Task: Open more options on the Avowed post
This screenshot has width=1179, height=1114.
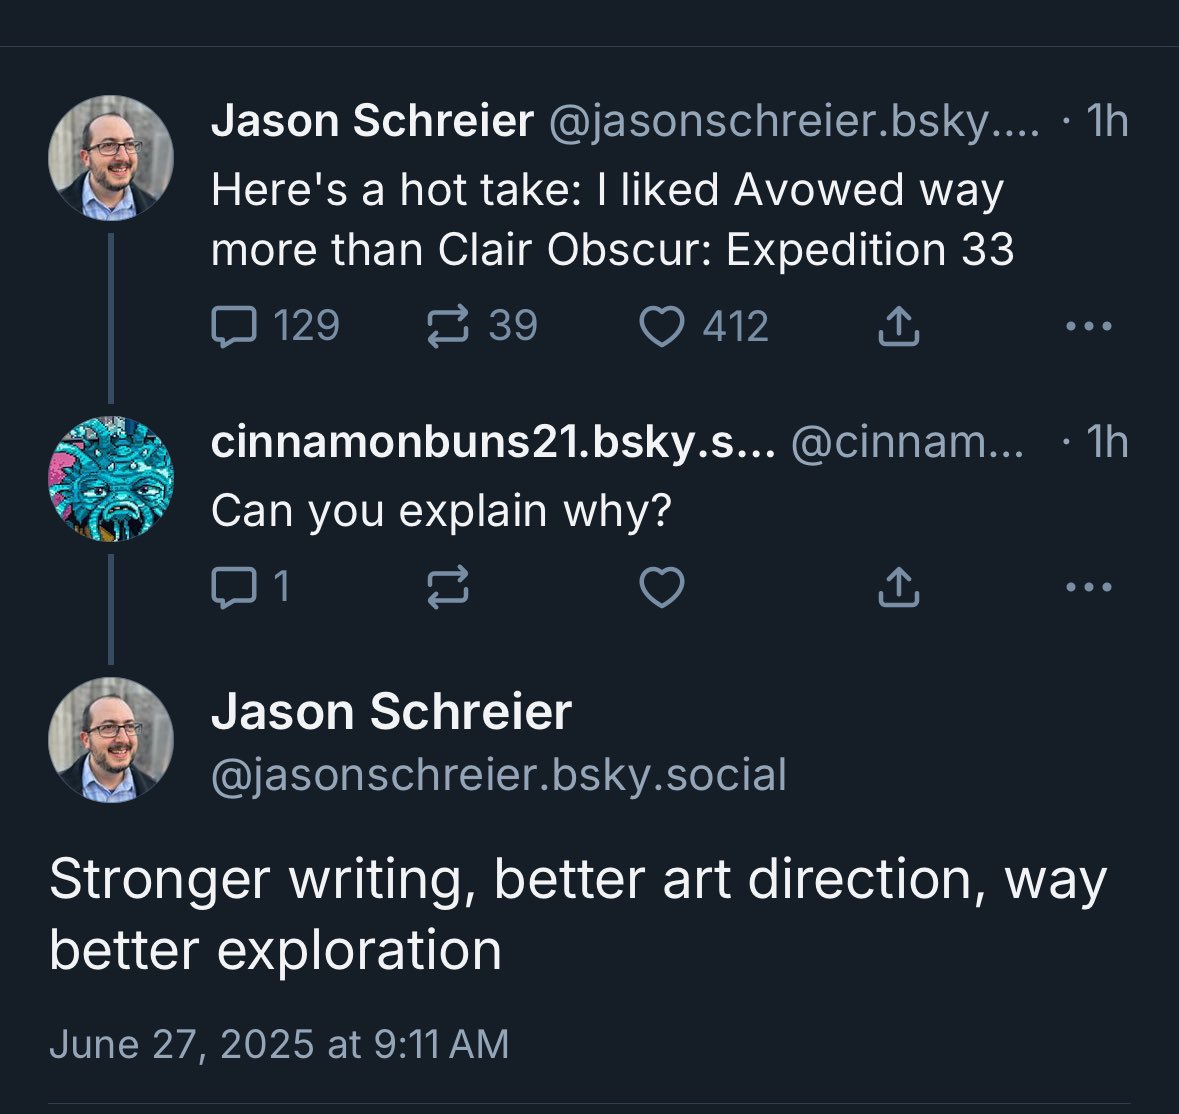Action: pyautogui.click(x=1088, y=327)
